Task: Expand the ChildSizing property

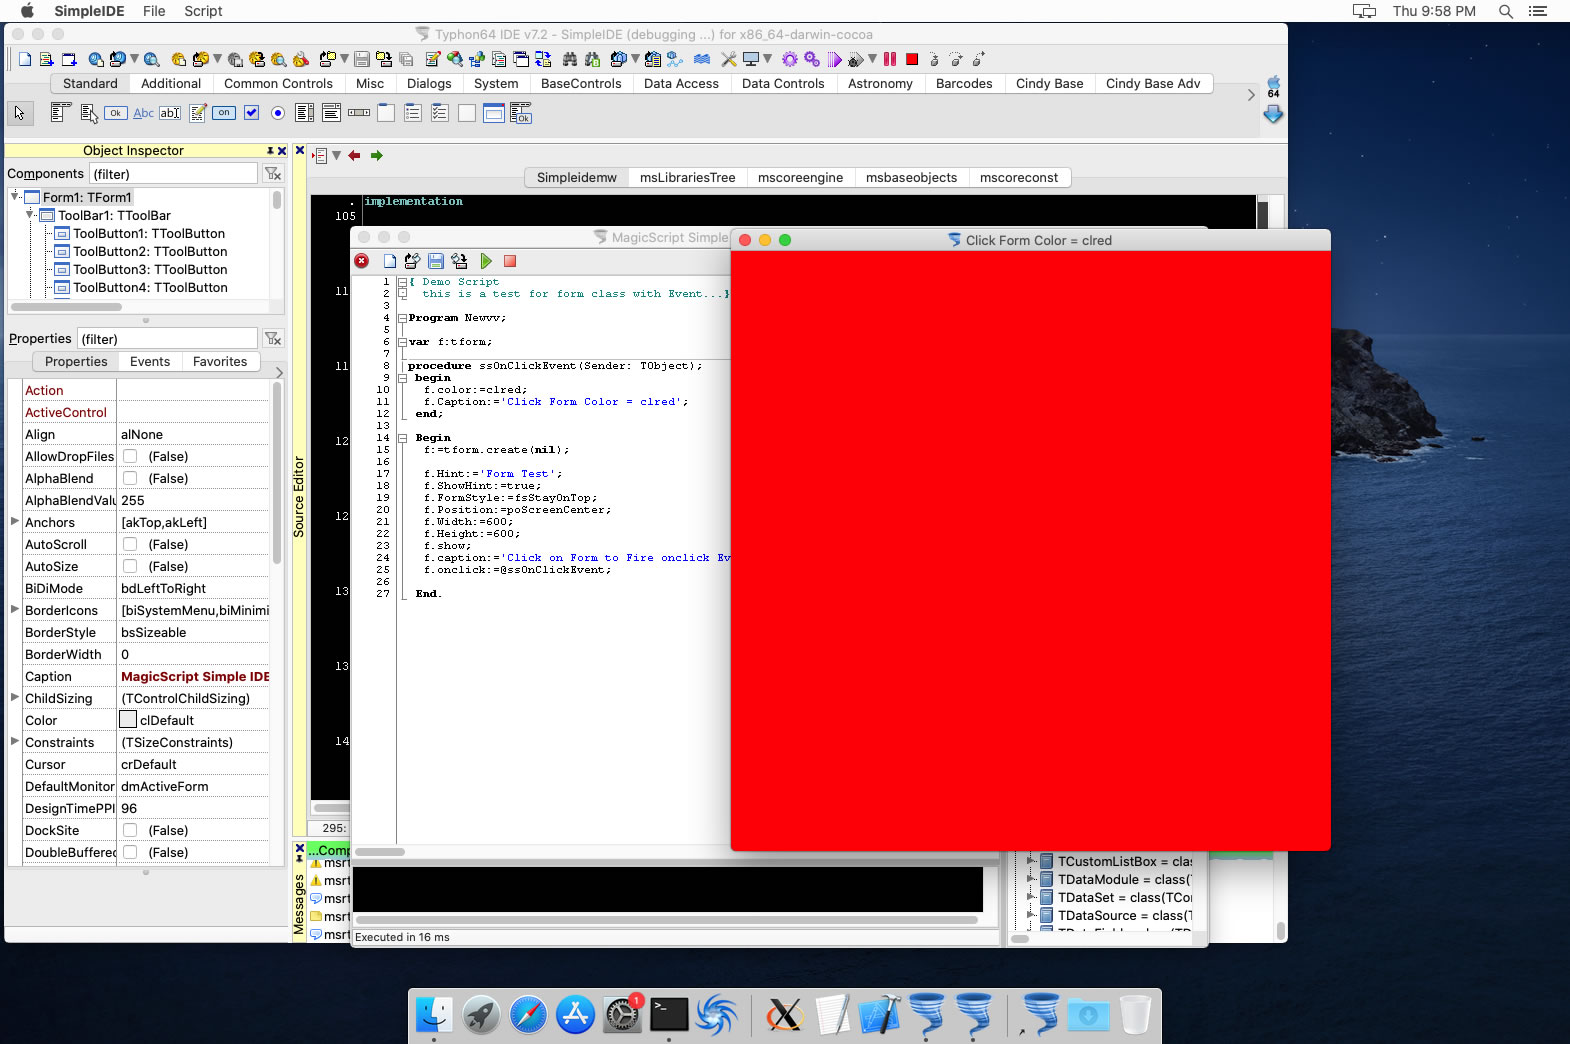Action: tap(14, 697)
